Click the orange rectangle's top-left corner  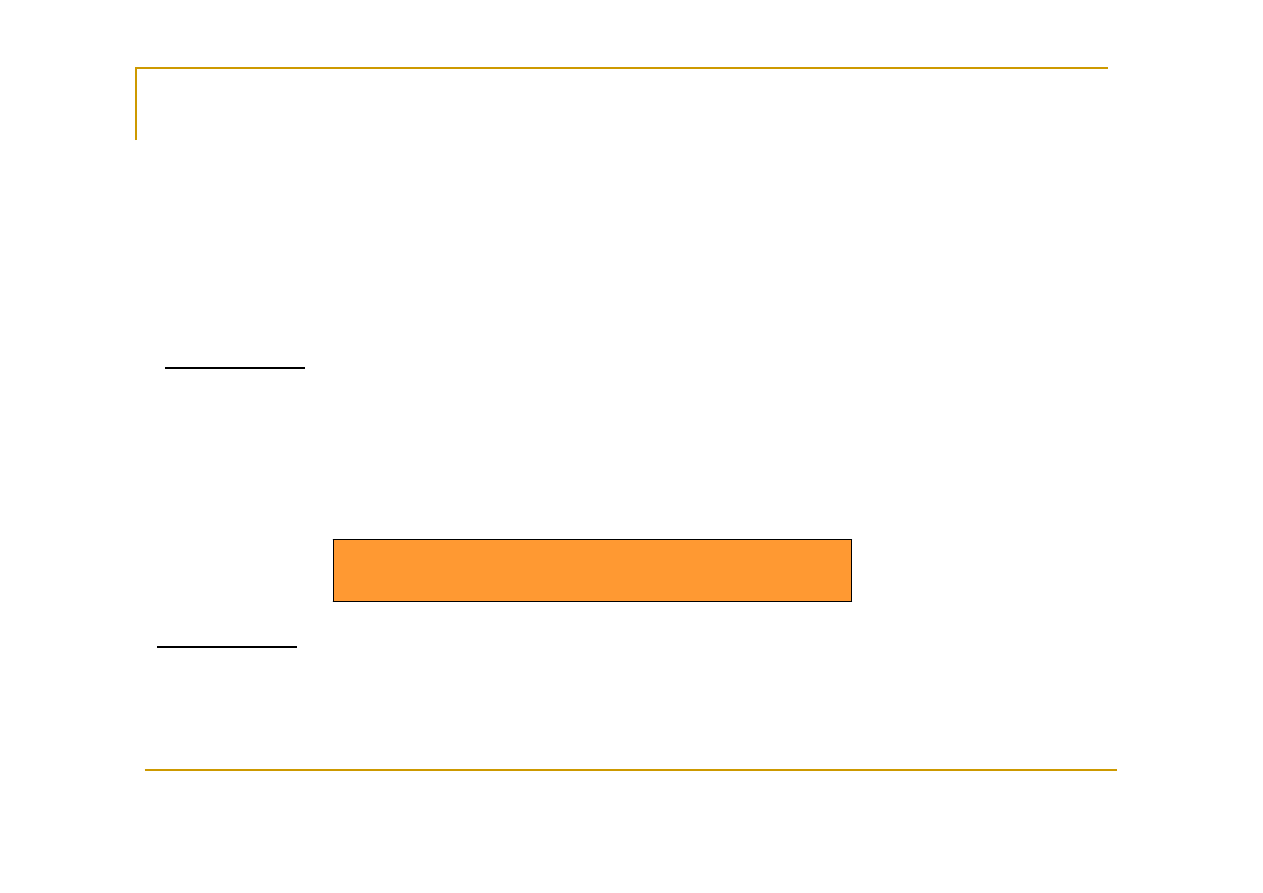334,540
